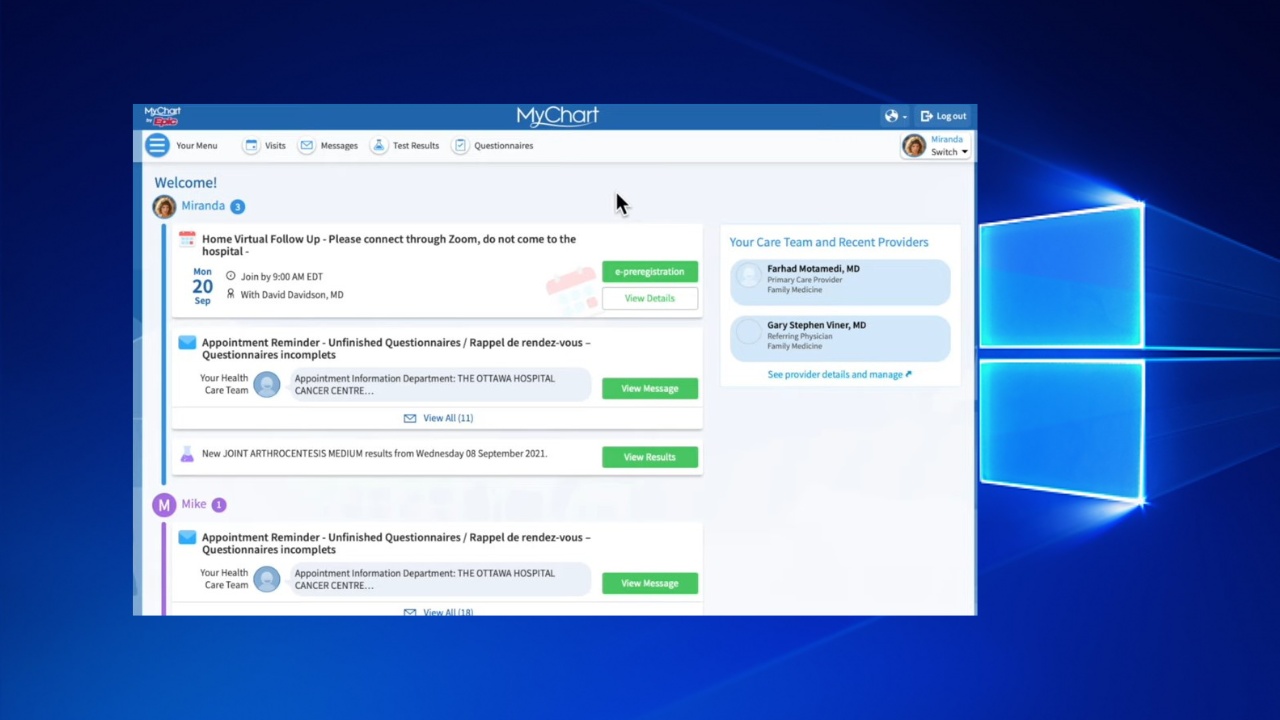
Task: Click the health care team avatar in Miranda's message
Action: pyautogui.click(x=267, y=385)
